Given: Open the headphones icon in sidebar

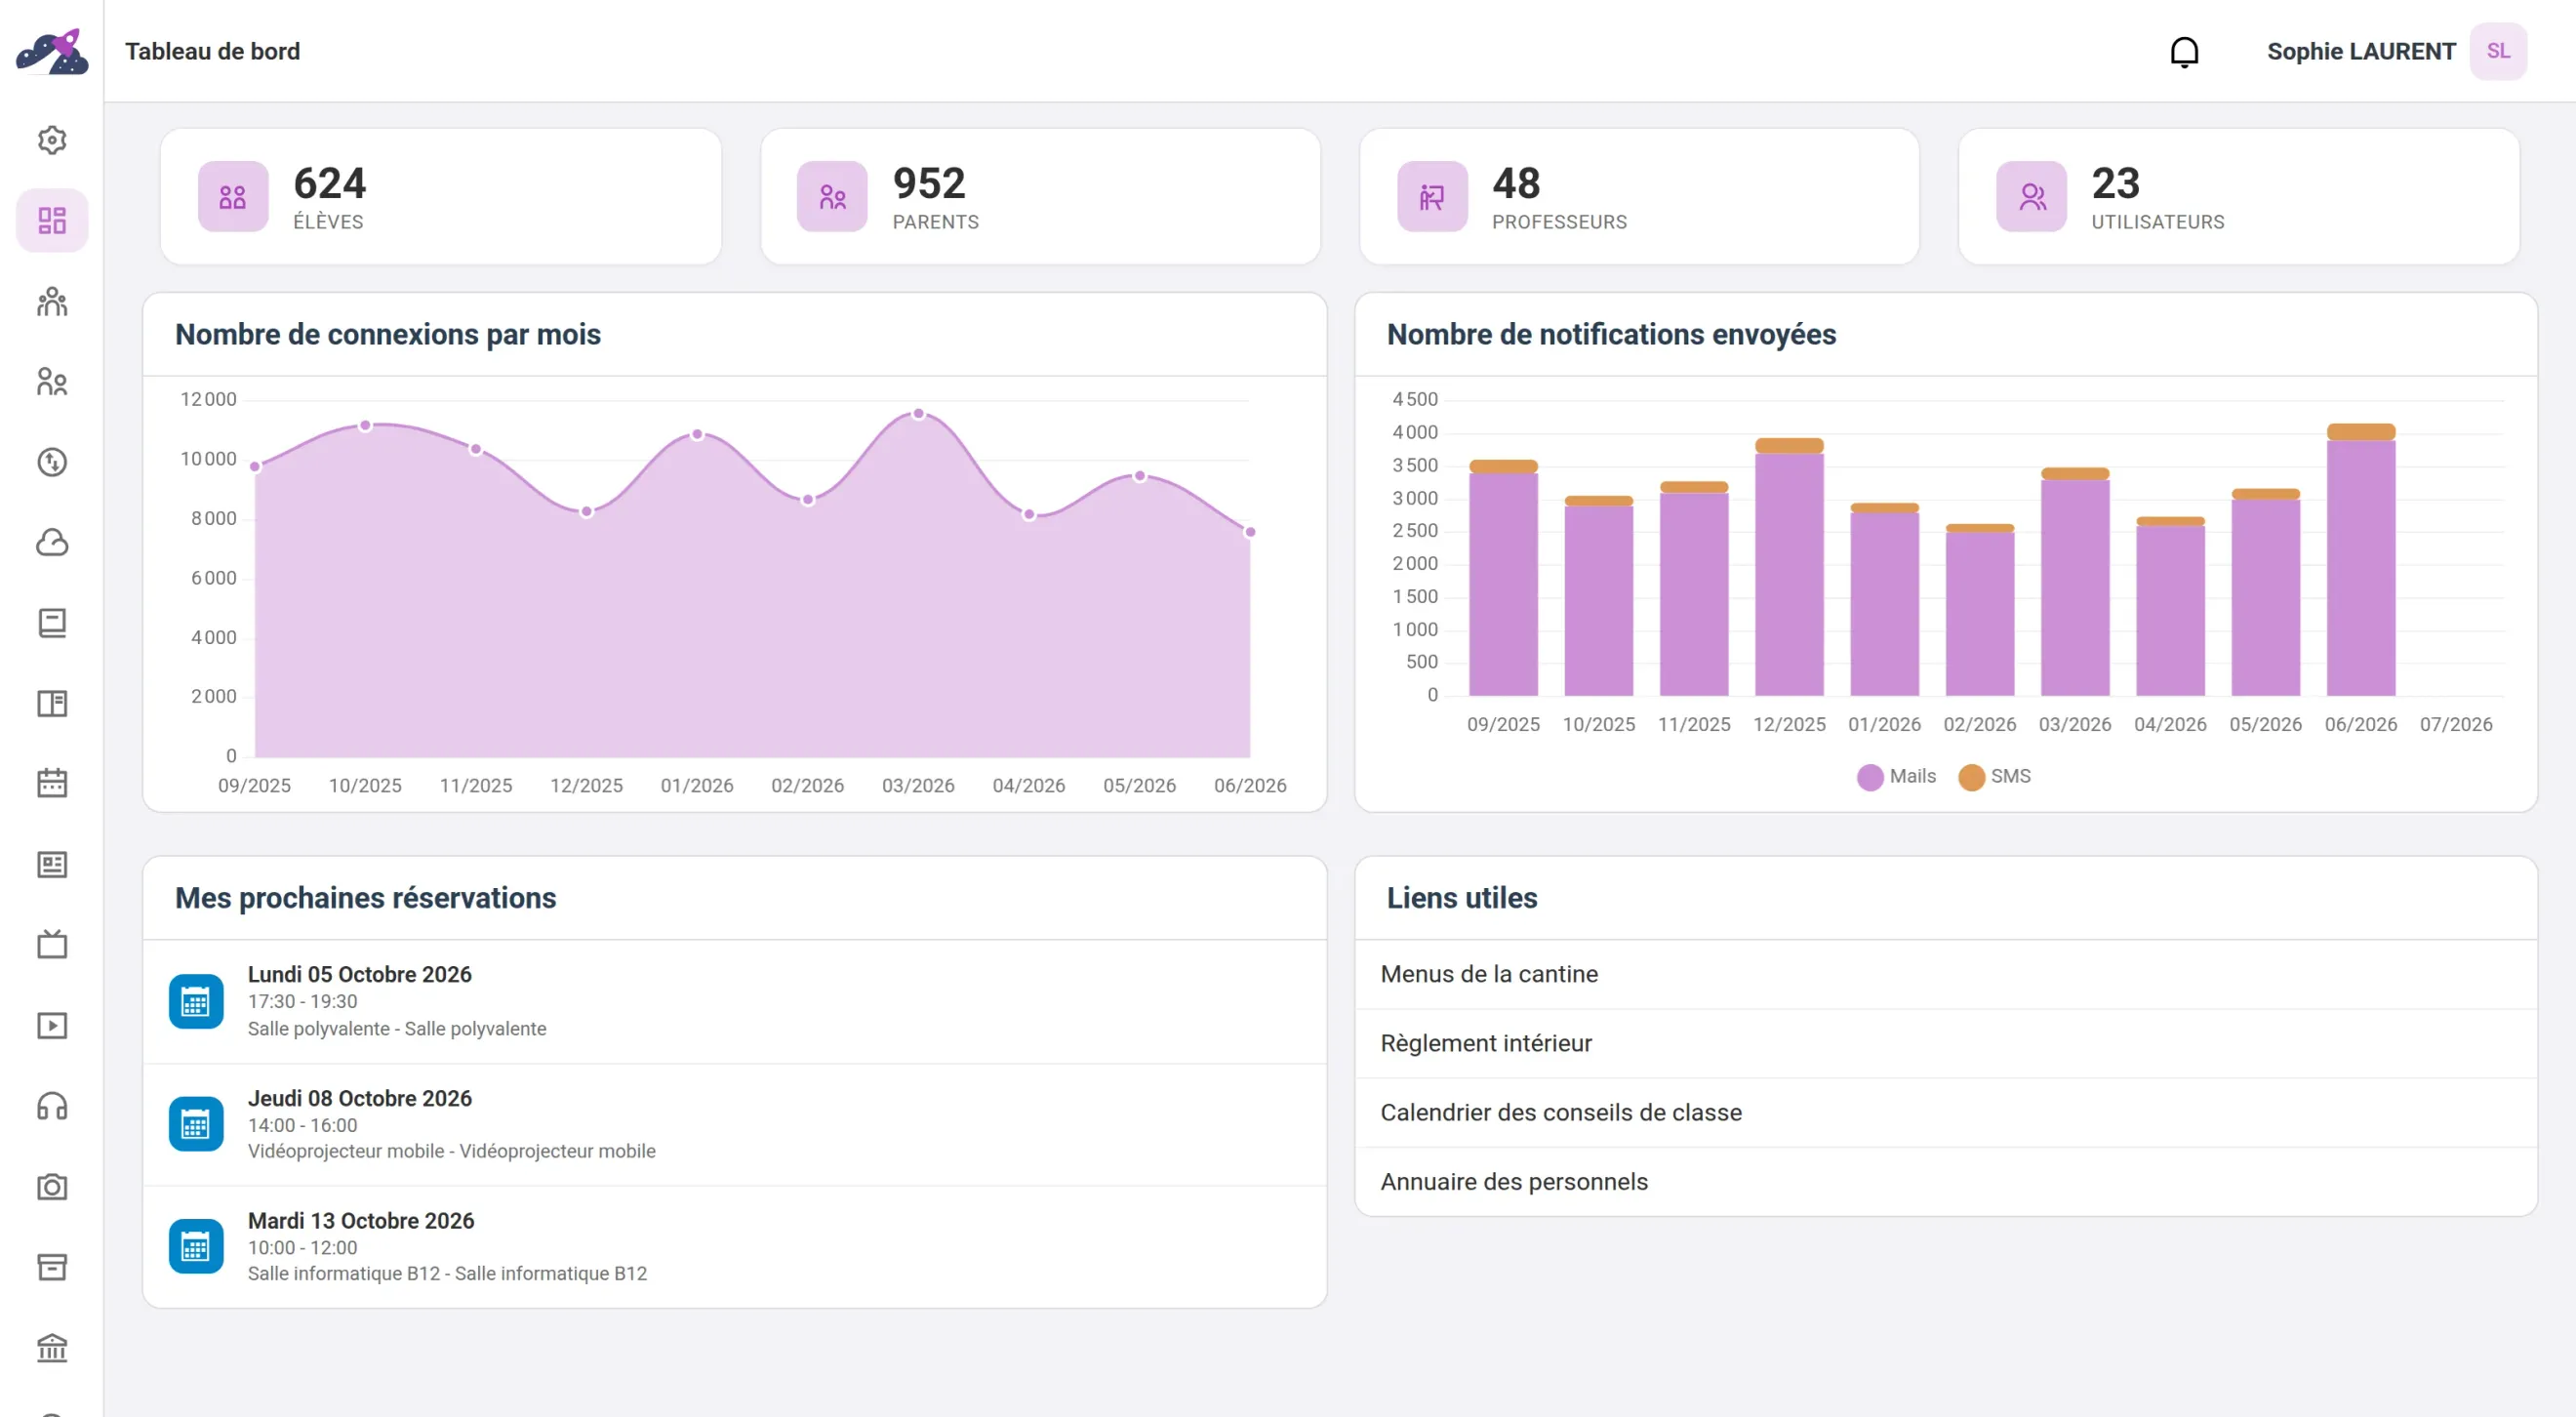Looking at the screenshot, I should pyautogui.click(x=52, y=1106).
